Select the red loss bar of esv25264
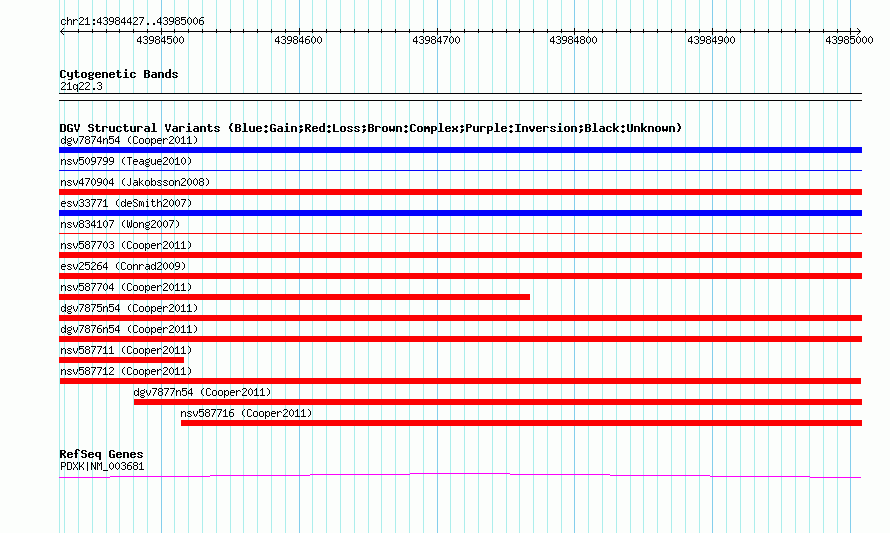The height and width of the screenshot is (533, 890). pos(460,276)
